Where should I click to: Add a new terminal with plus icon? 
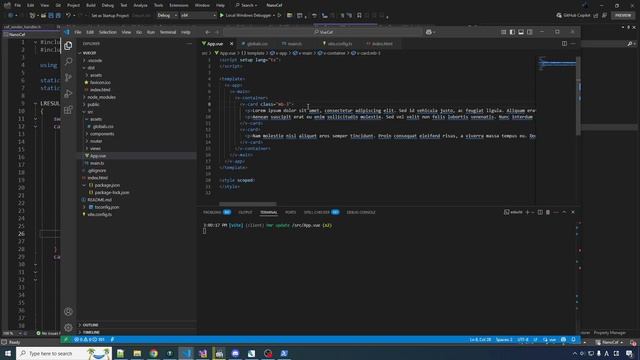[x=527, y=212]
